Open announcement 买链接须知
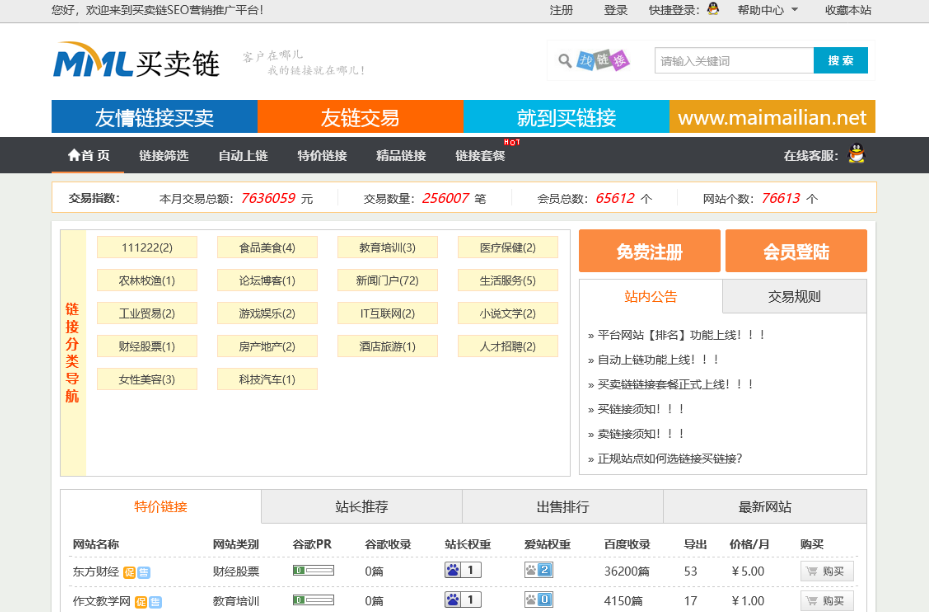This screenshot has width=931, height=612. [641, 409]
